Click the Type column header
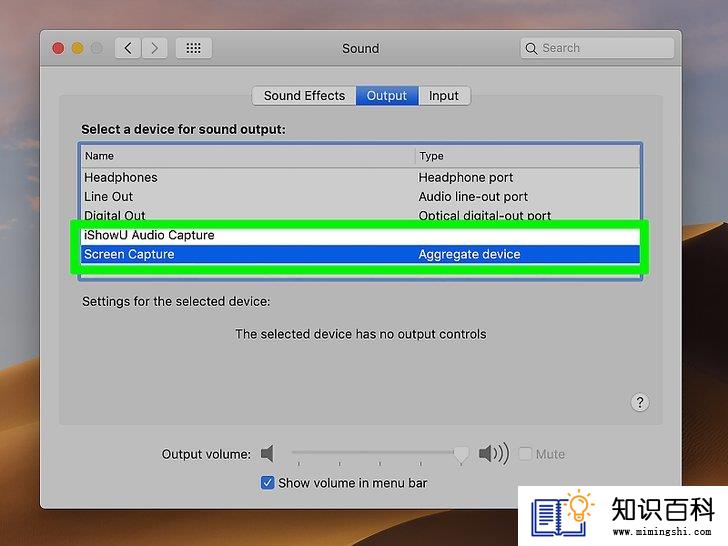 click(527, 156)
